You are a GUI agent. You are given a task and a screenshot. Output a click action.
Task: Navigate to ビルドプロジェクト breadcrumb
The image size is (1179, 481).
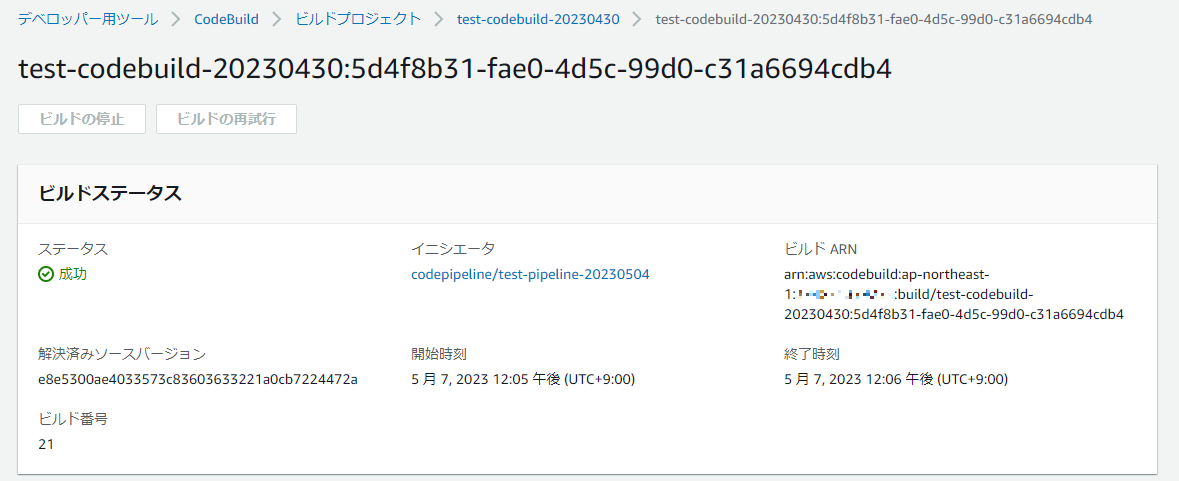358,20
